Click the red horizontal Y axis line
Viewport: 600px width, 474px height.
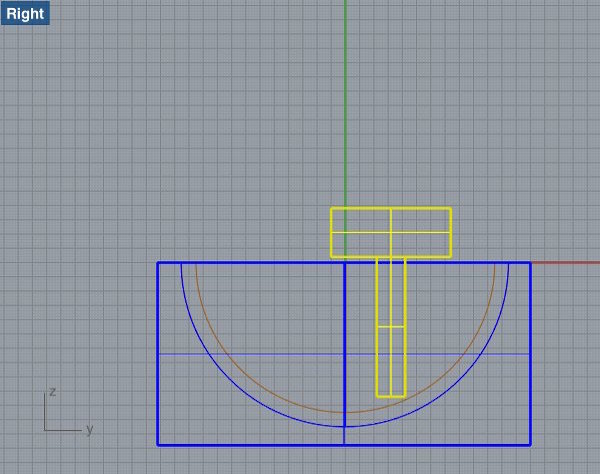click(x=566, y=263)
